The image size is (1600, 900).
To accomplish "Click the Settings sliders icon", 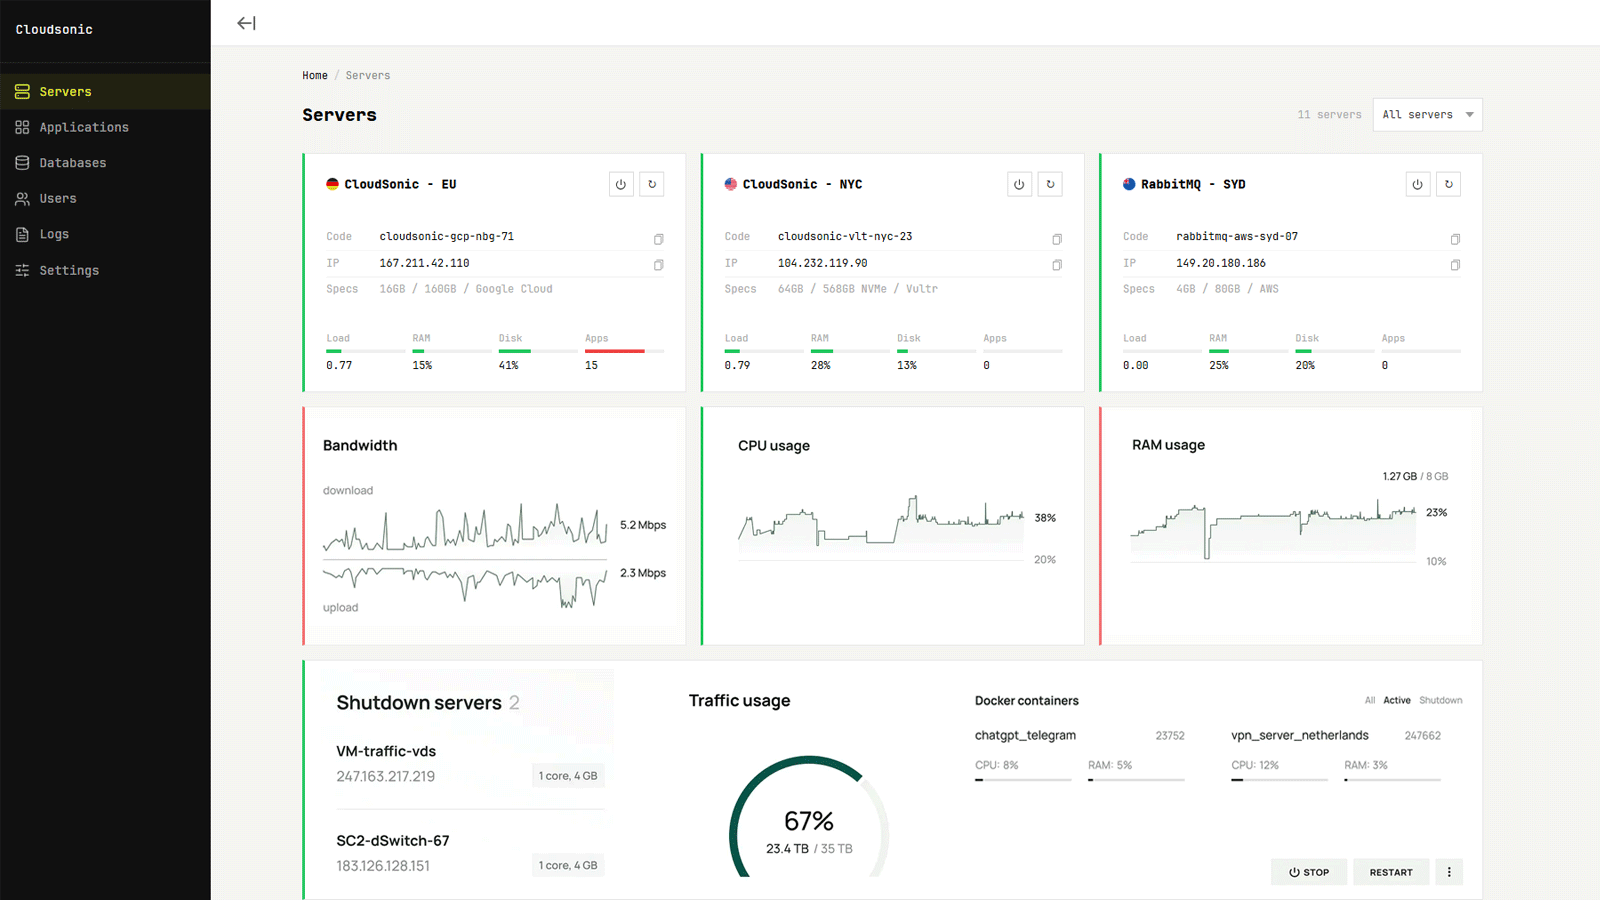I will (x=22, y=270).
